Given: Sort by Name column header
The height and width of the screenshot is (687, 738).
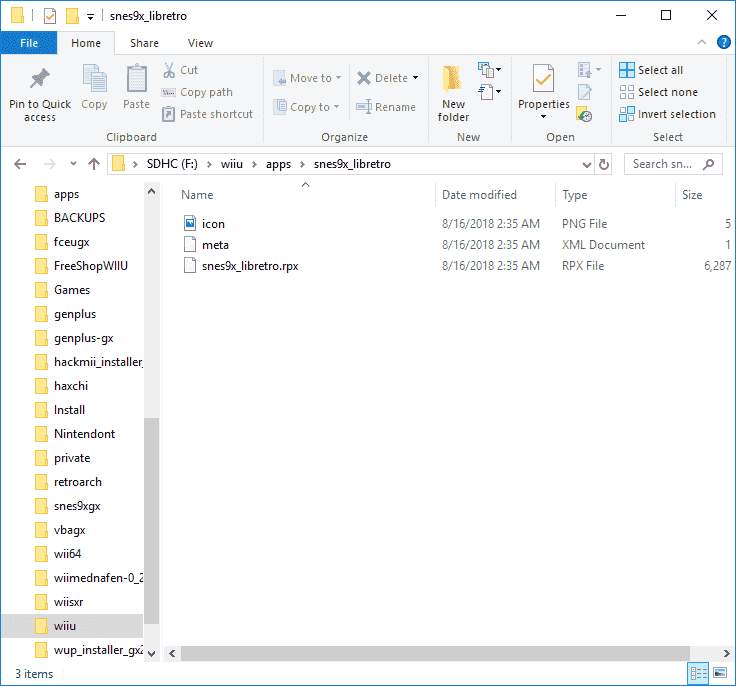Looking at the screenshot, I should tap(197, 195).
